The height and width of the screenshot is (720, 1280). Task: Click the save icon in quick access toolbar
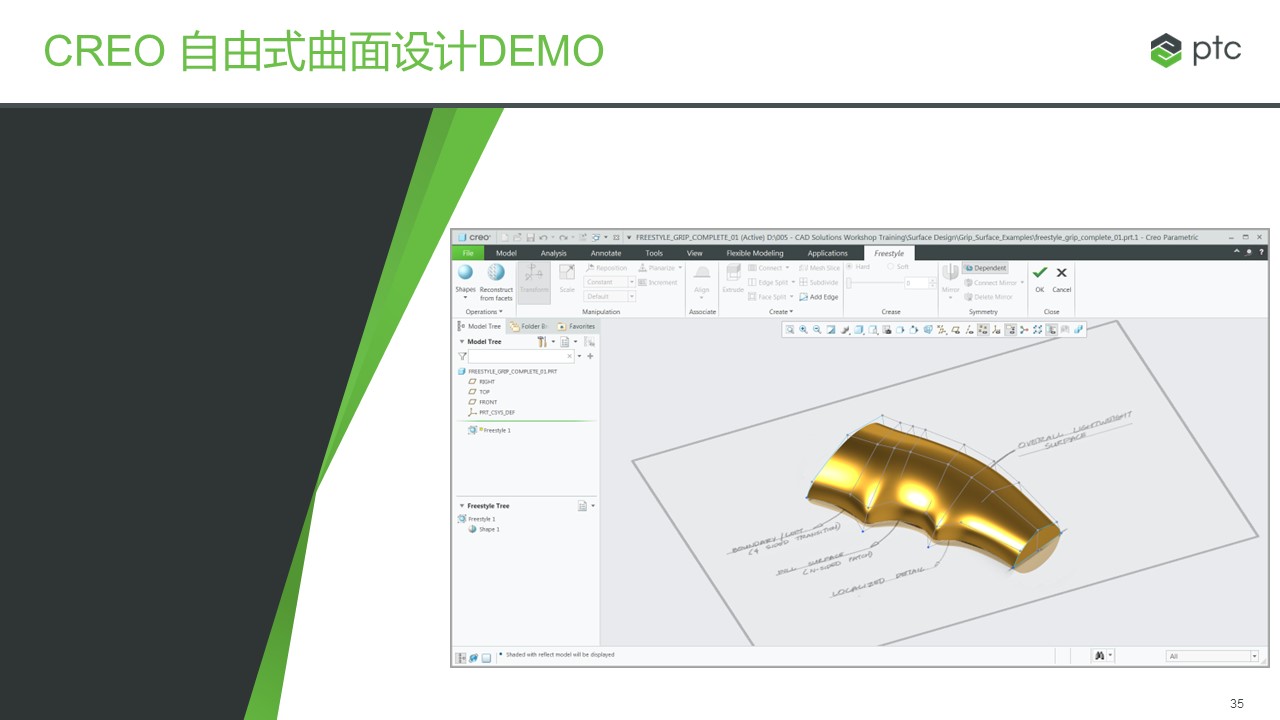530,237
